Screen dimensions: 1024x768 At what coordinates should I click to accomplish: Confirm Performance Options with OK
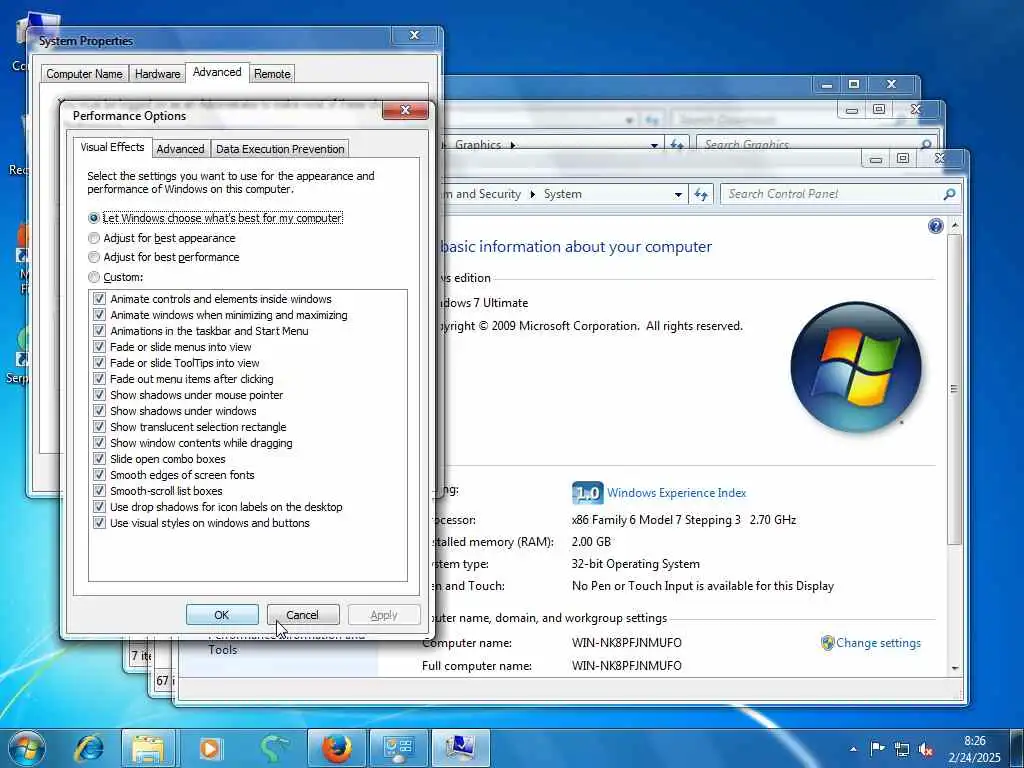[222, 615]
